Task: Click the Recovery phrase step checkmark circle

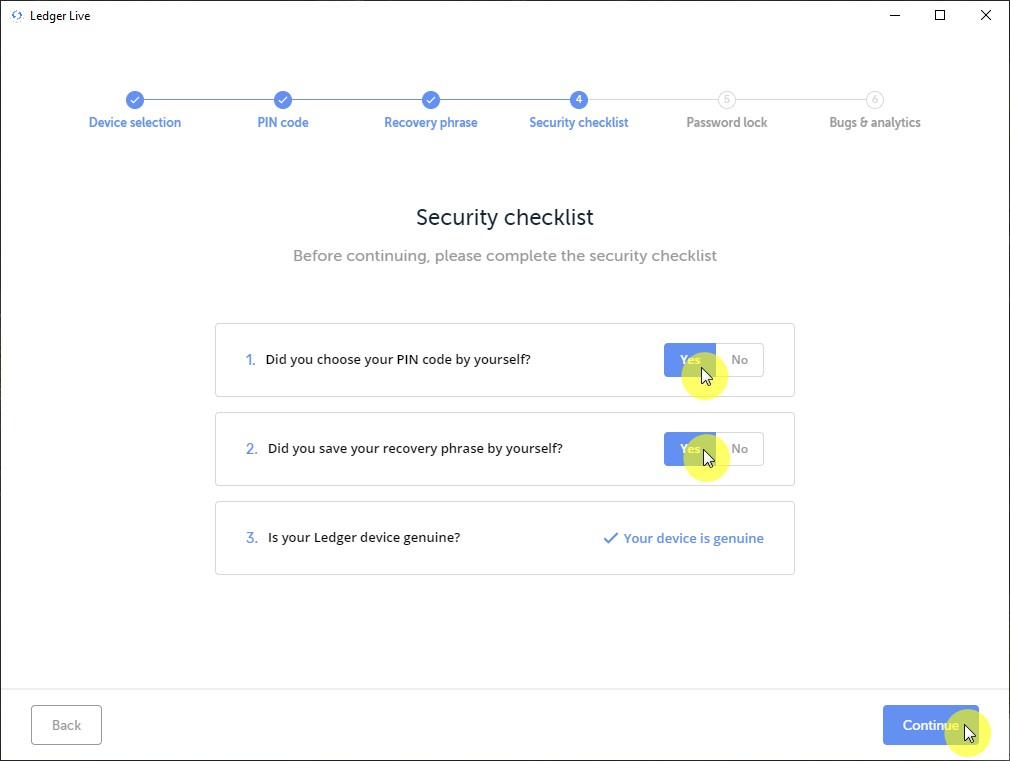Action: coord(431,100)
